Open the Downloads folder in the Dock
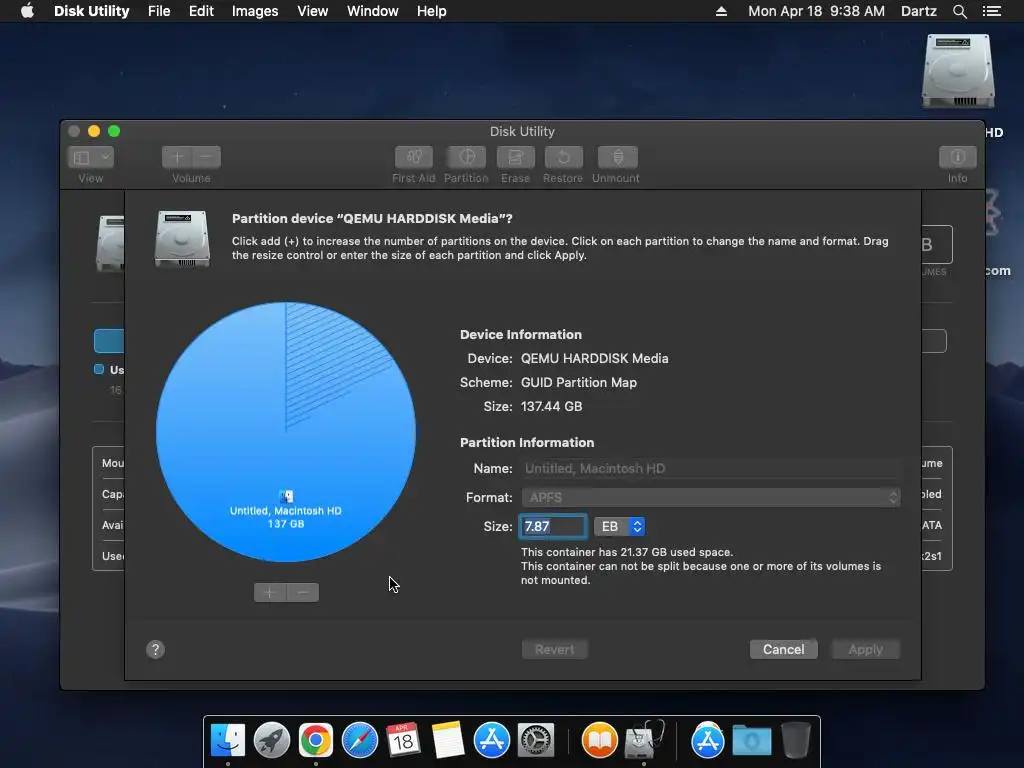Image resolution: width=1024 pixels, height=768 pixels. [752, 741]
